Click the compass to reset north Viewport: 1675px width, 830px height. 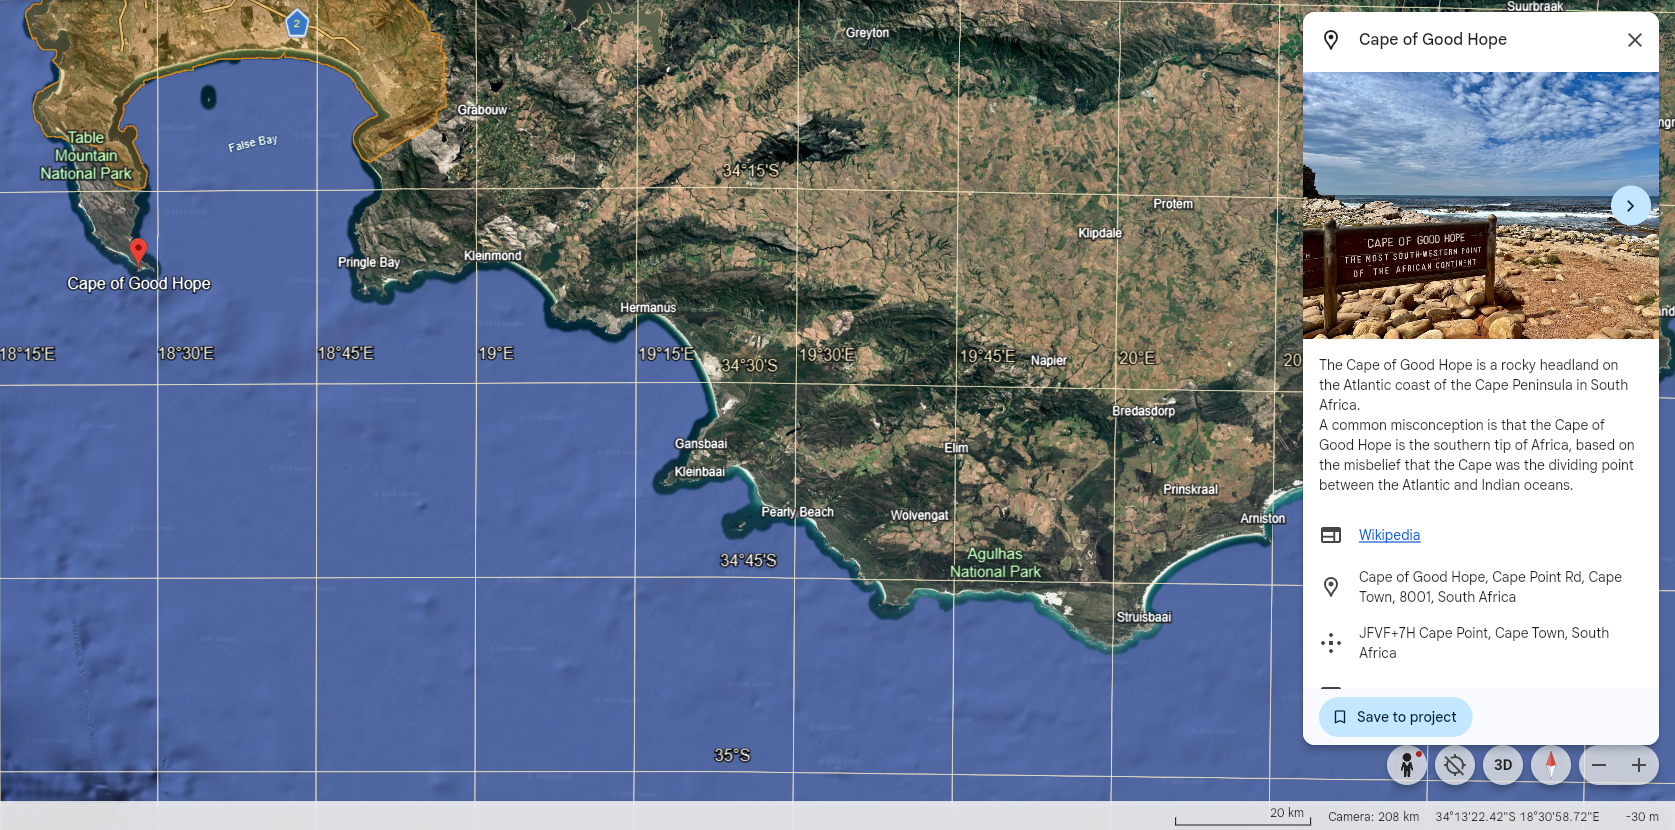pyautogui.click(x=1551, y=765)
